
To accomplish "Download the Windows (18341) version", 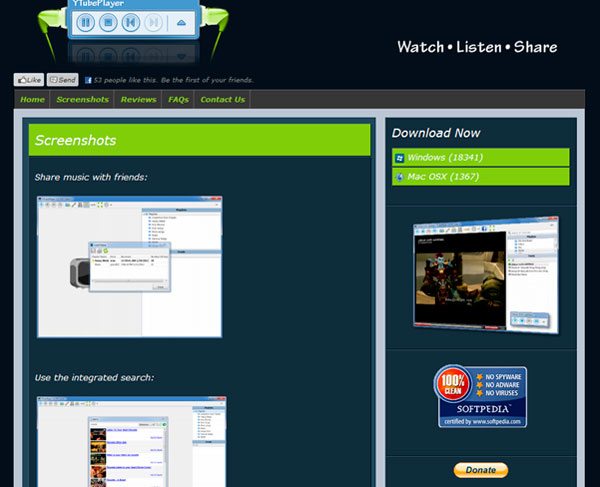I will pyautogui.click(x=445, y=158).
